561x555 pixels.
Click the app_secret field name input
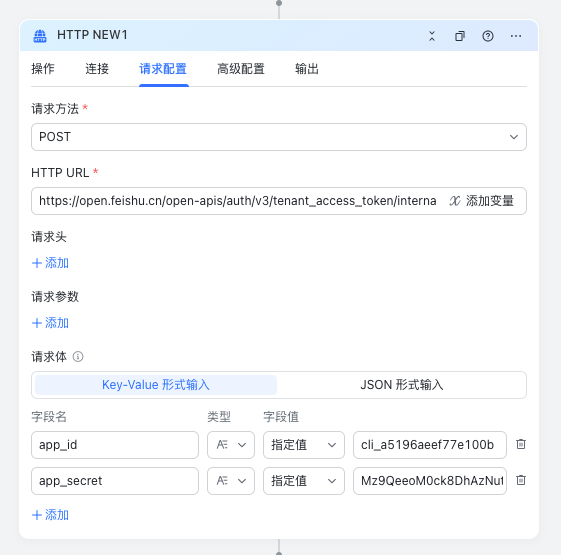(x=115, y=481)
